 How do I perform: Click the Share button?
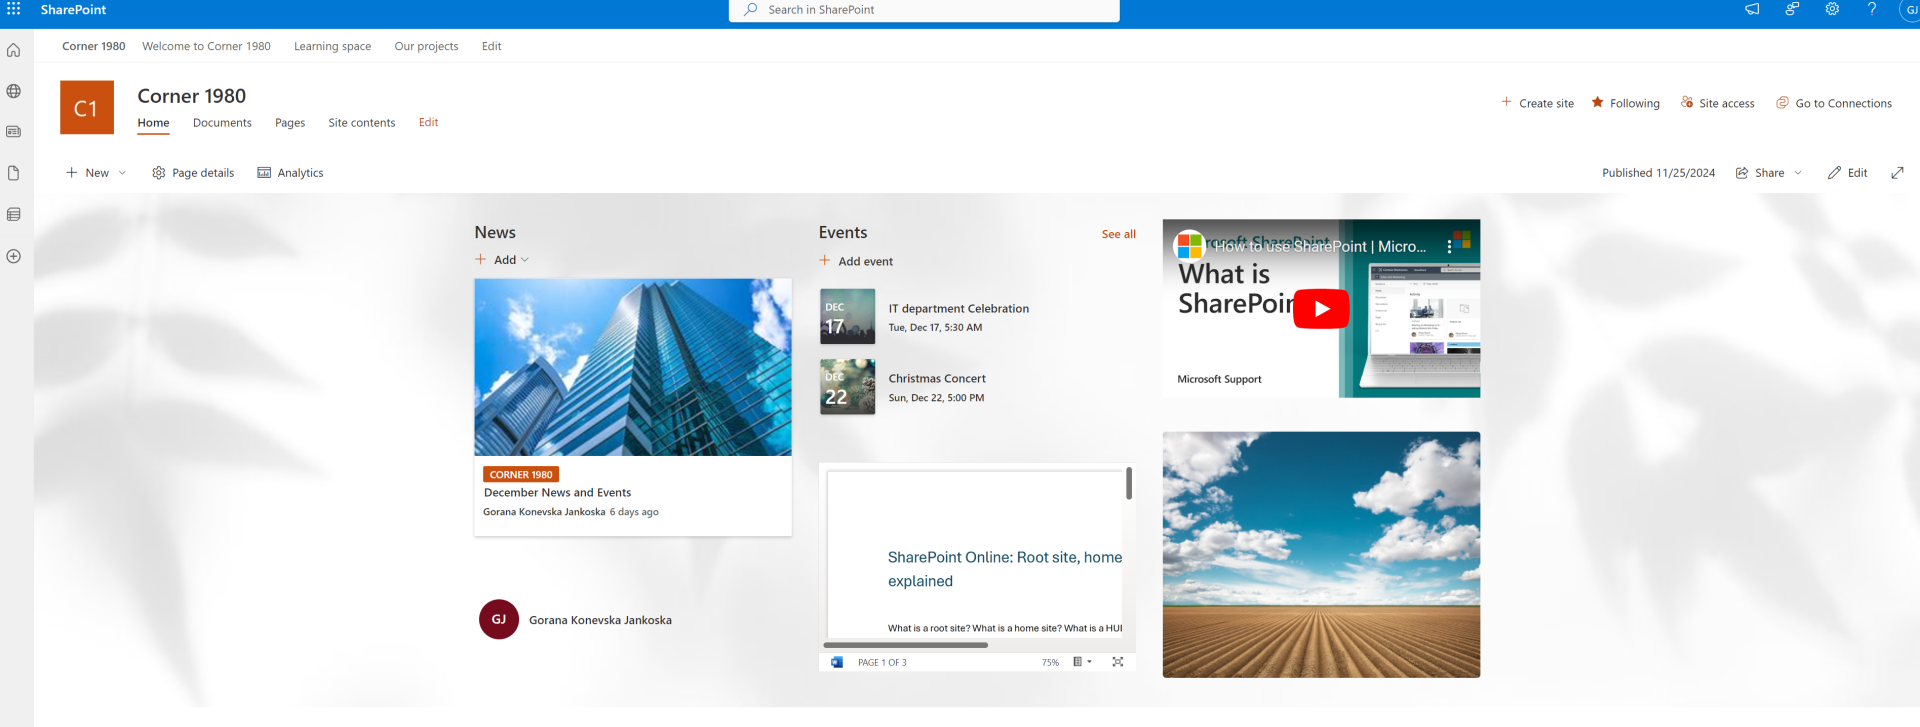click(1760, 173)
